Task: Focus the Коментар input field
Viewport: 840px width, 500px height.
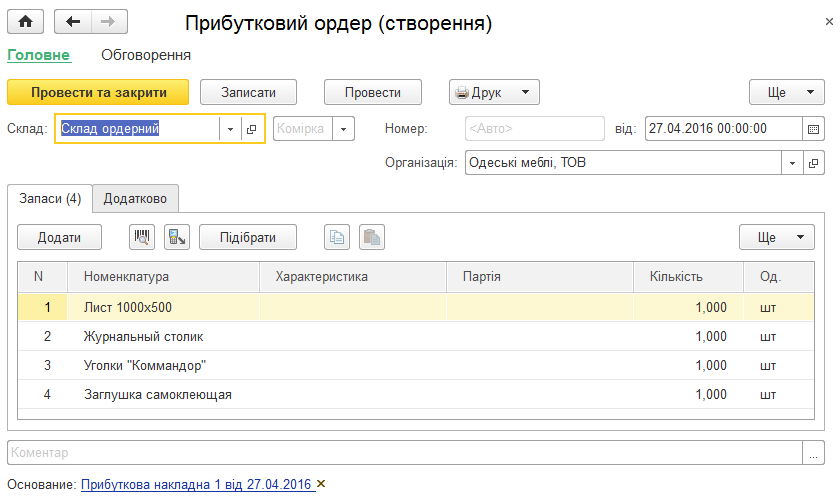Action: tap(405, 453)
